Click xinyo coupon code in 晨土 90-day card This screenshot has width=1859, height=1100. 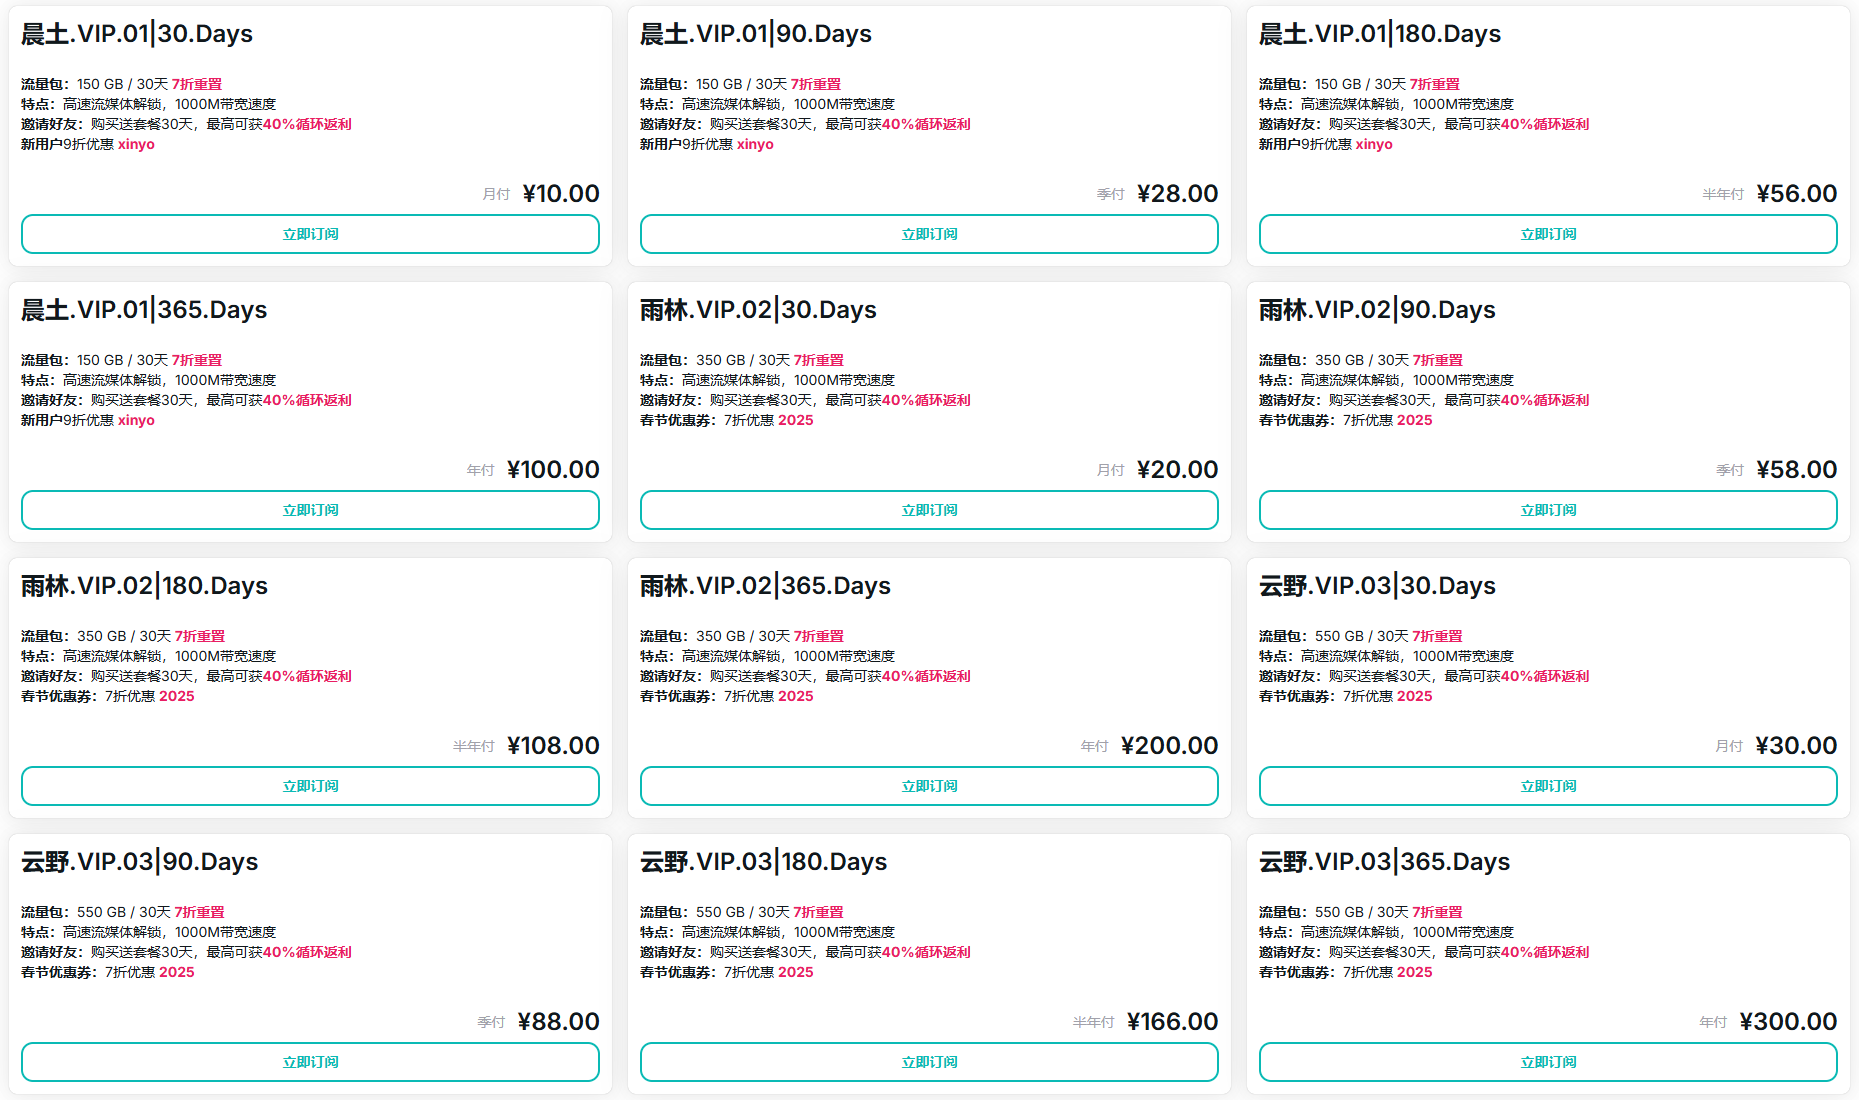pyautogui.click(x=755, y=144)
